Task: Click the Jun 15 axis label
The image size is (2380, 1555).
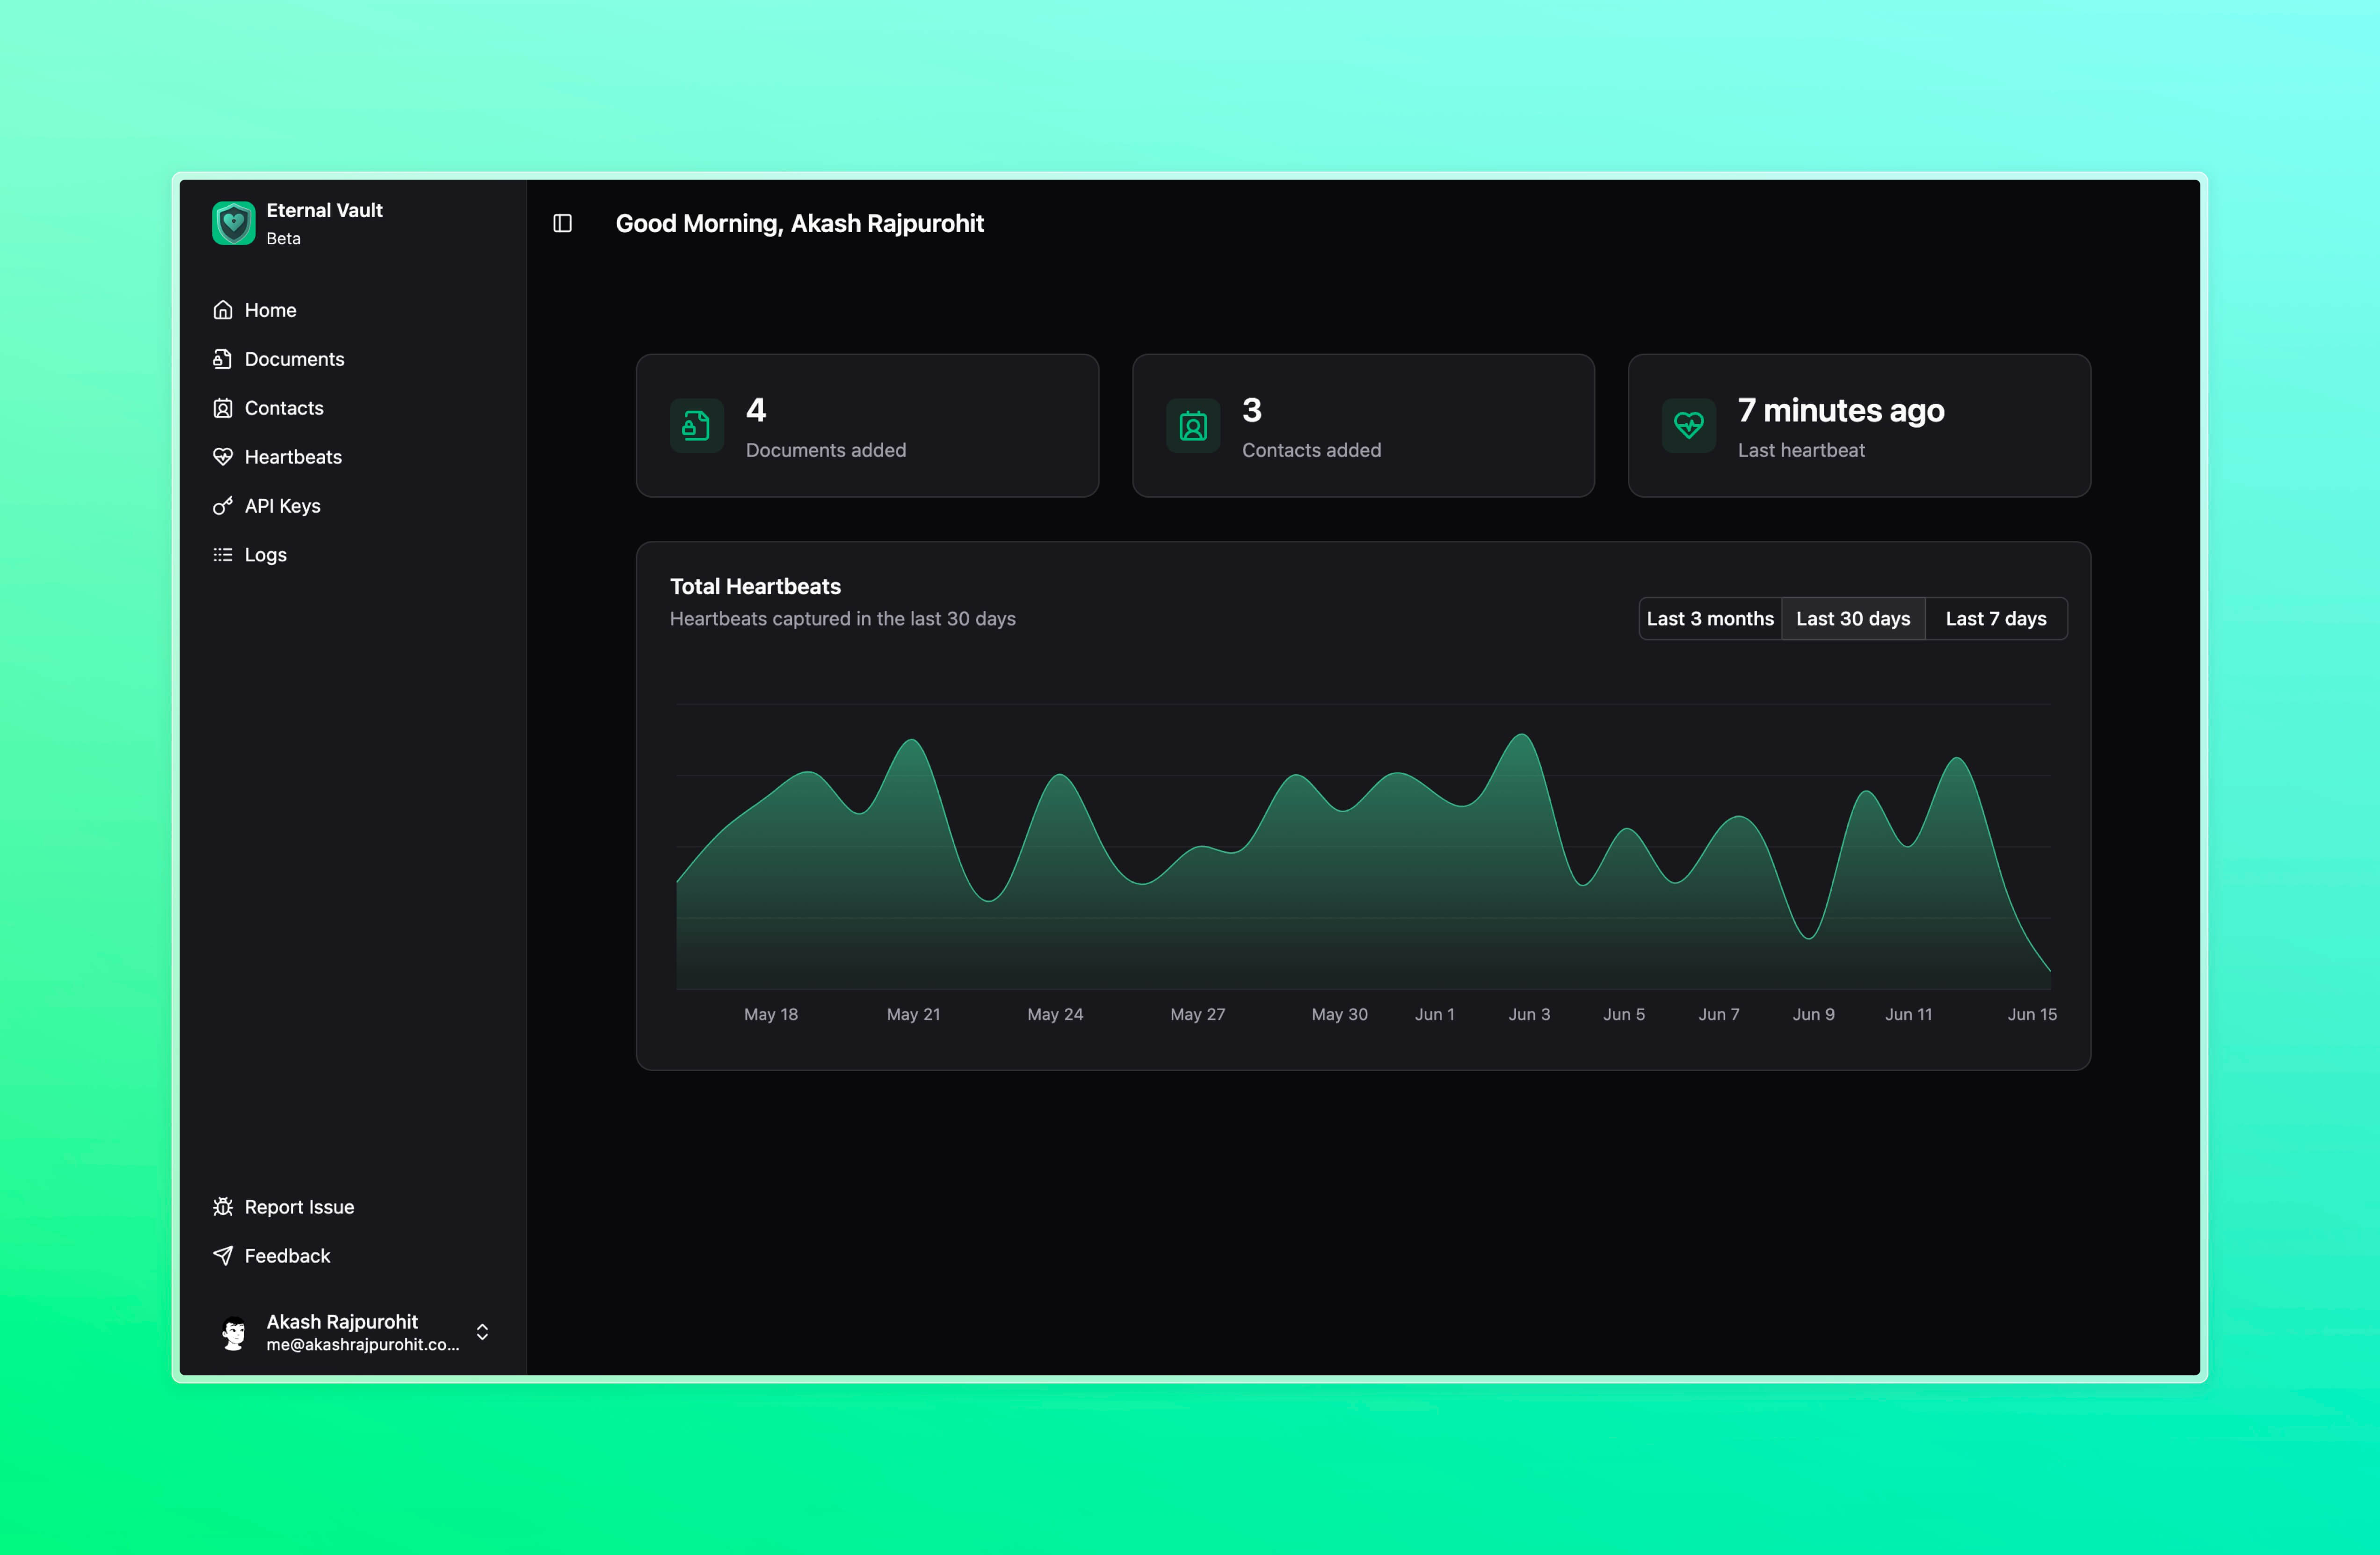Action: [x=2032, y=1014]
